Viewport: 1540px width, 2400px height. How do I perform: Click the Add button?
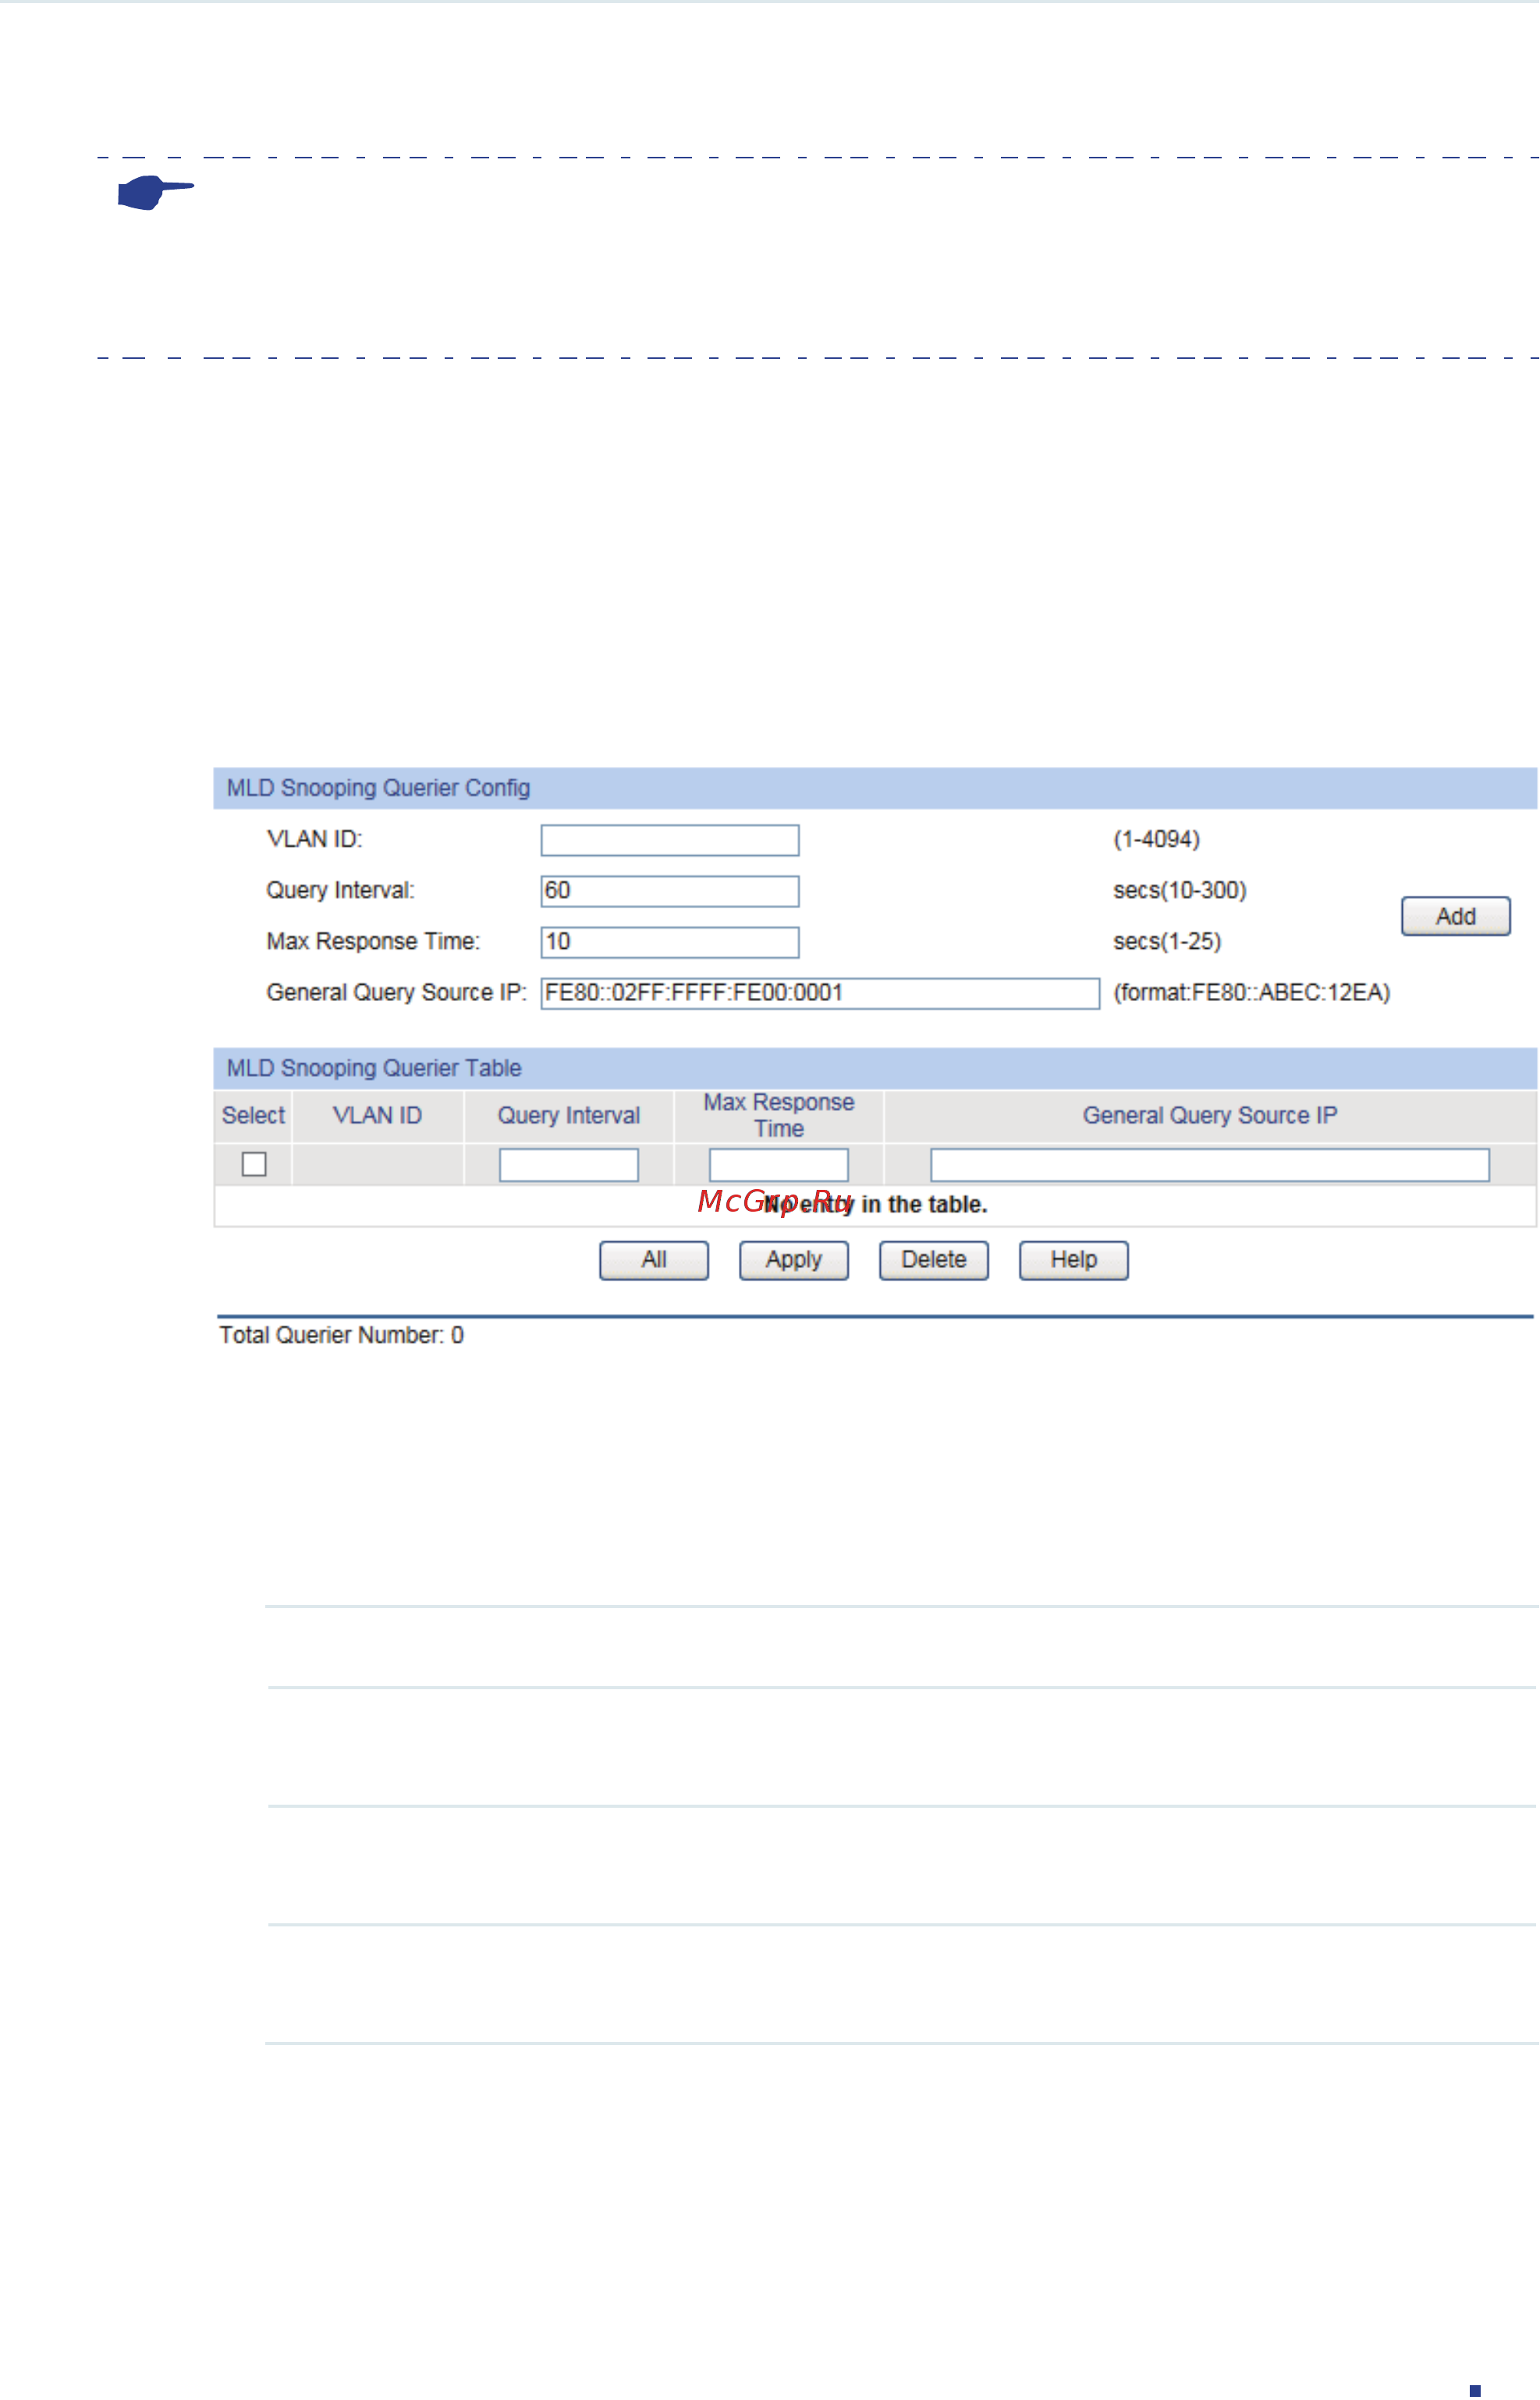[1456, 916]
